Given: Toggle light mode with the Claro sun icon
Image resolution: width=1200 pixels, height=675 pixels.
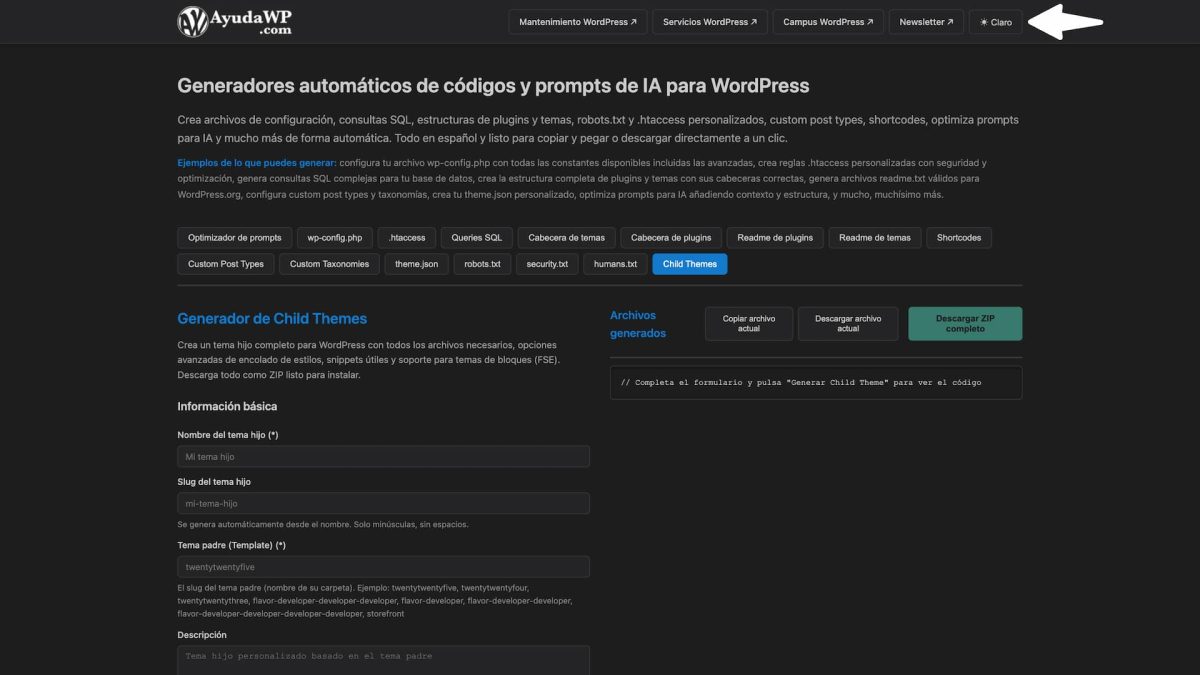Looking at the screenshot, I should [995, 21].
